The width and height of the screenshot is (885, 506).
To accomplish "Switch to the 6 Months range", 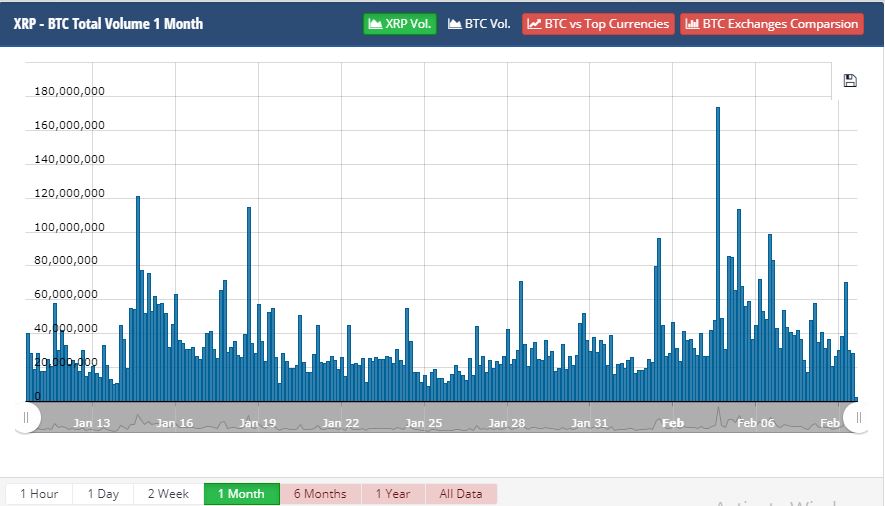I will pyautogui.click(x=320, y=494).
